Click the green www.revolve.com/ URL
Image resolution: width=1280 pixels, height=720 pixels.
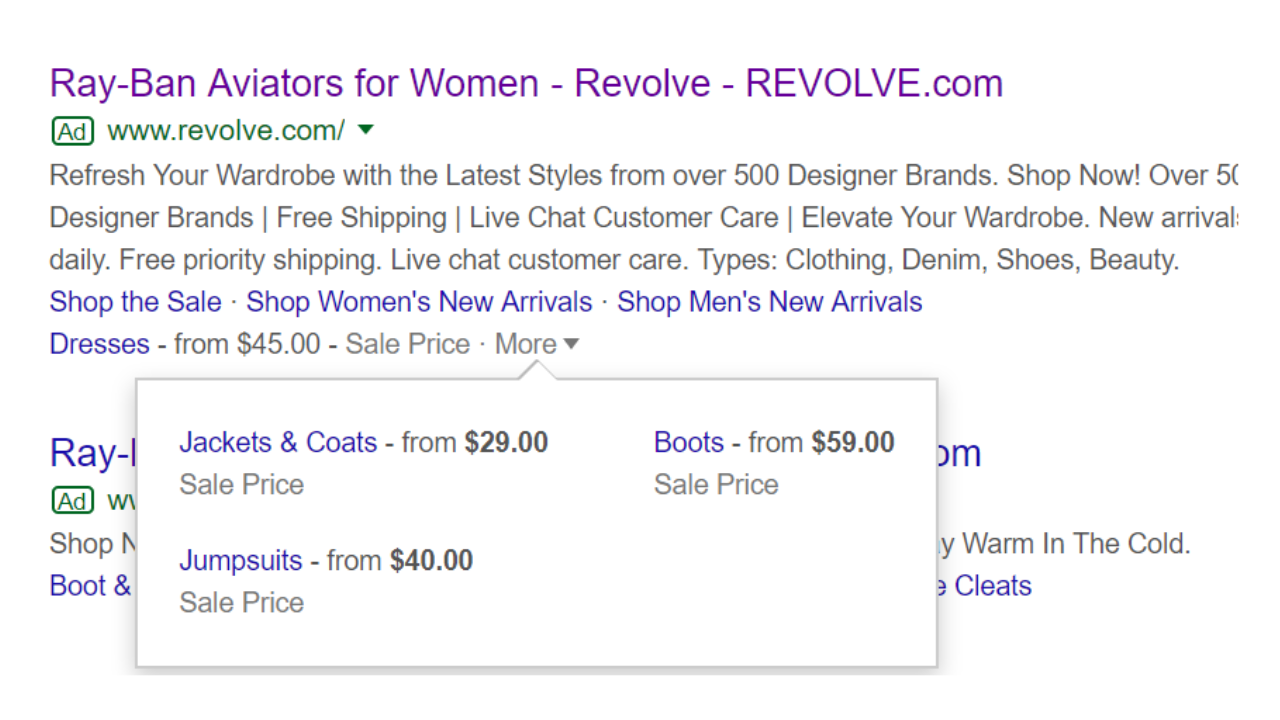[226, 130]
